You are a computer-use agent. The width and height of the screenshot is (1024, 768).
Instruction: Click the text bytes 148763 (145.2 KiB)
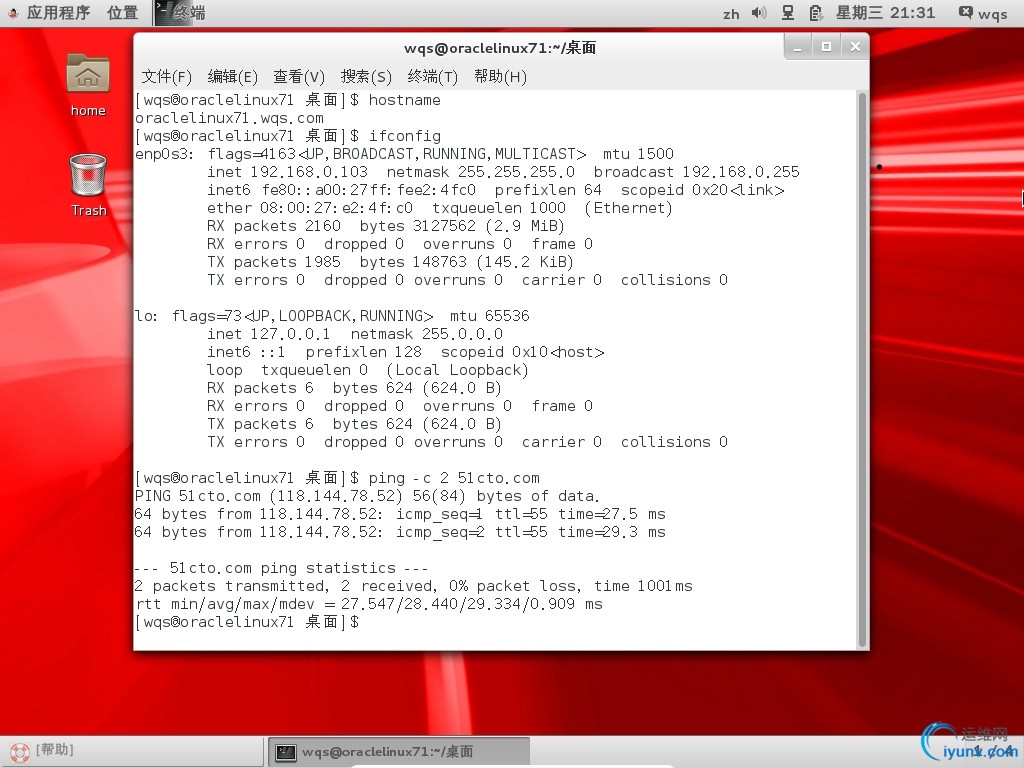point(466,262)
